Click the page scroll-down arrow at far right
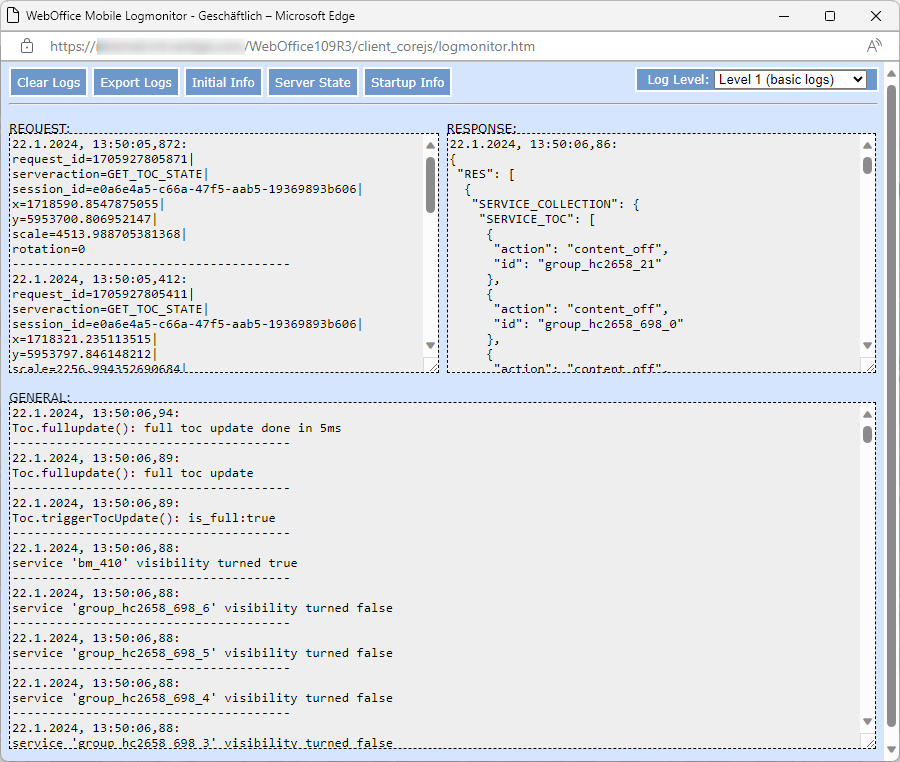This screenshot has width=900, height=762. 891,747
